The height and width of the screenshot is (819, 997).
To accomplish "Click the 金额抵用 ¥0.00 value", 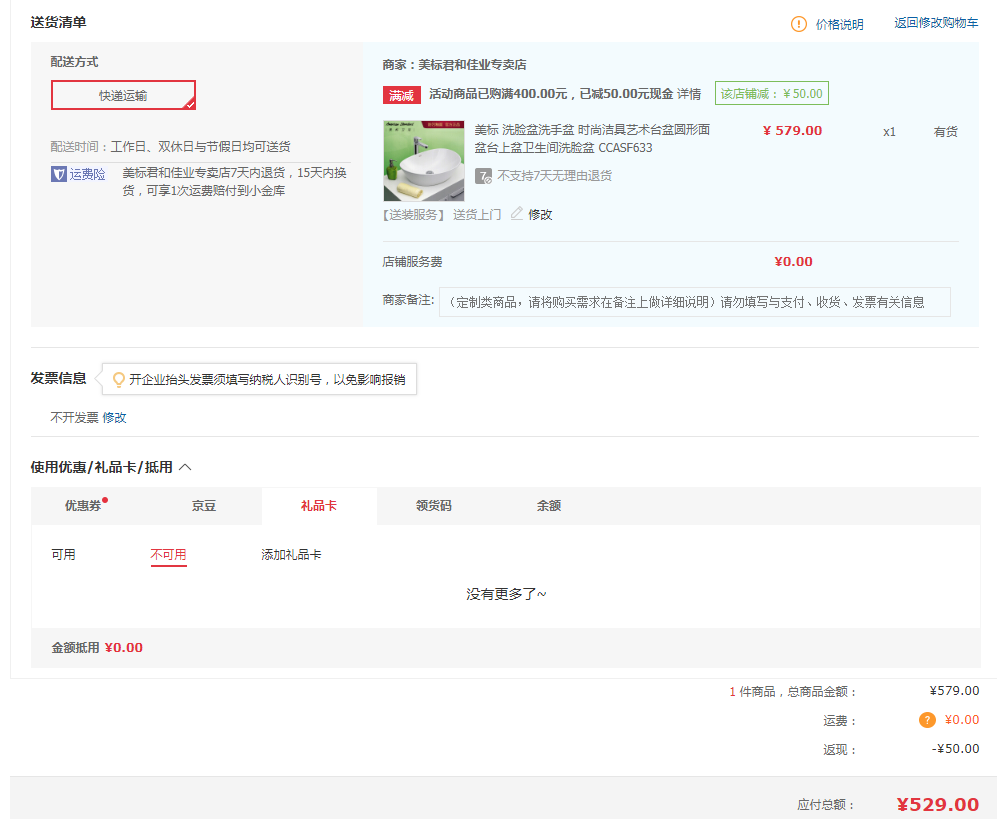I will [x=124, y=647].
